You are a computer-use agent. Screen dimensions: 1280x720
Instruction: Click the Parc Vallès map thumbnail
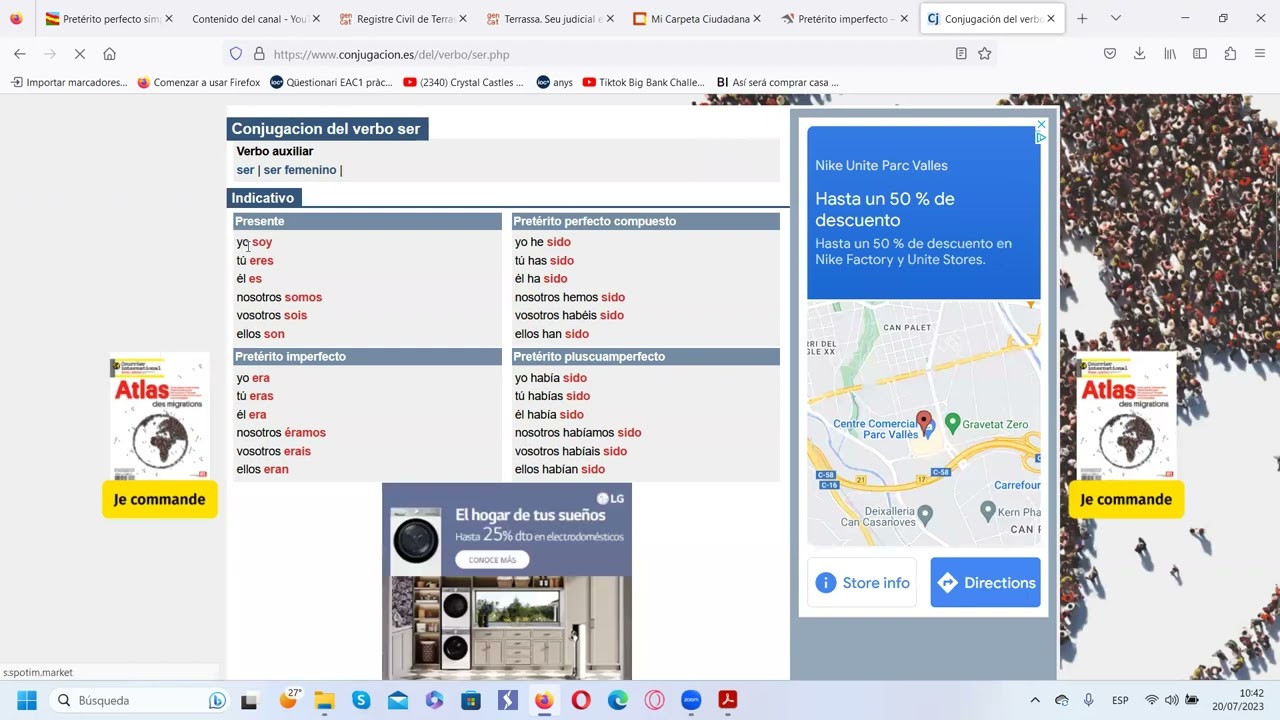point(924,424)
